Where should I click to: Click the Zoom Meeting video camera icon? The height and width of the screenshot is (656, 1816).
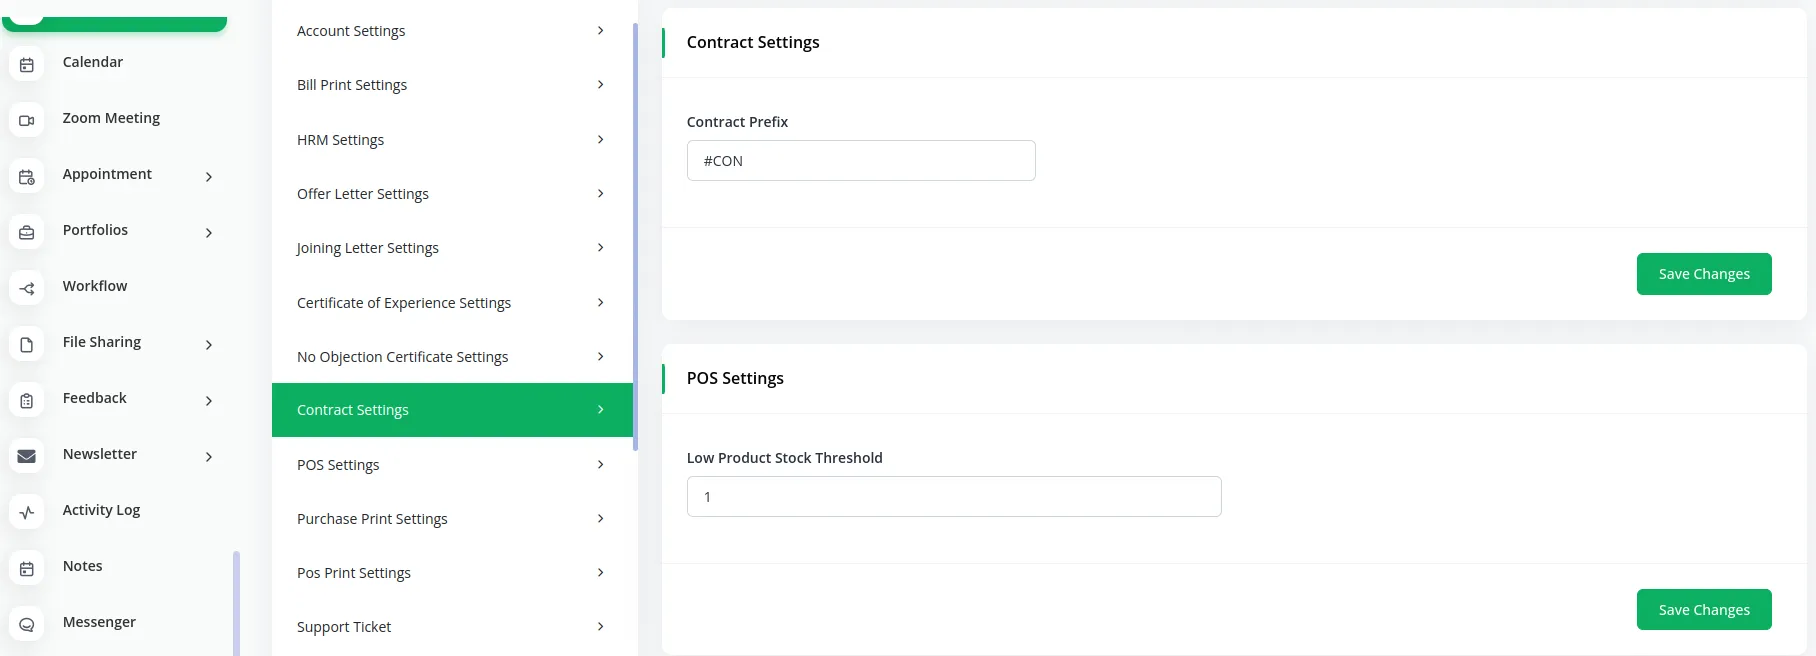27,121
